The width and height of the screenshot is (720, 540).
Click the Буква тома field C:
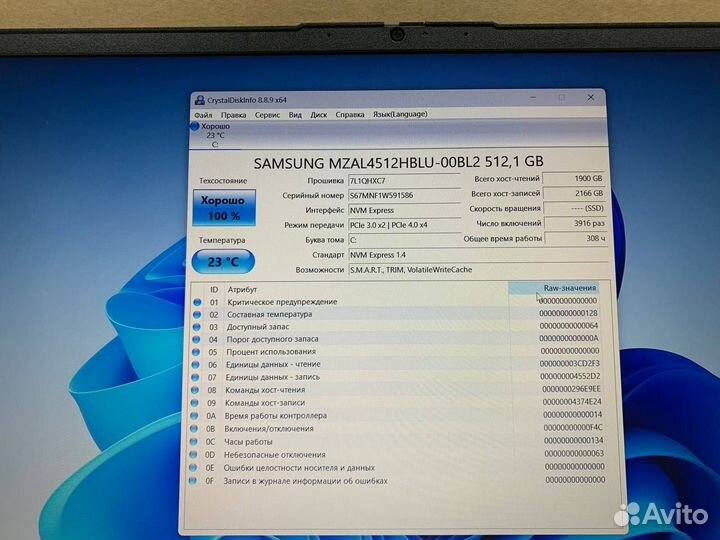pos(404,240)
